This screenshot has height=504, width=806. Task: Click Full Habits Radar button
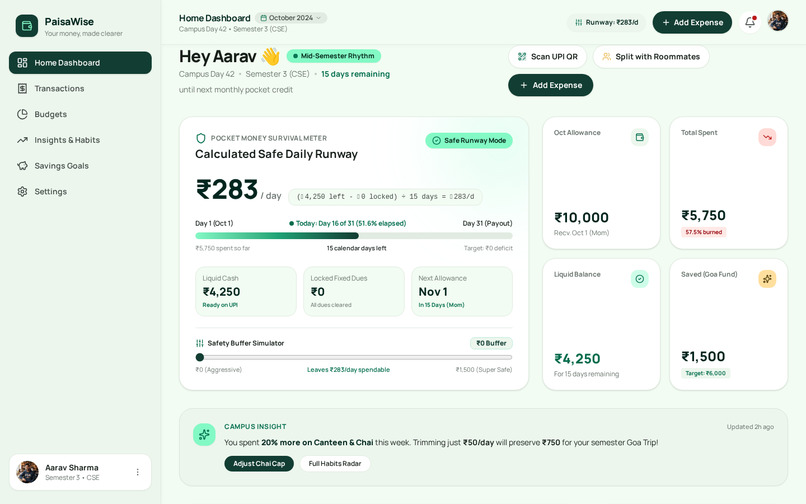335,464
